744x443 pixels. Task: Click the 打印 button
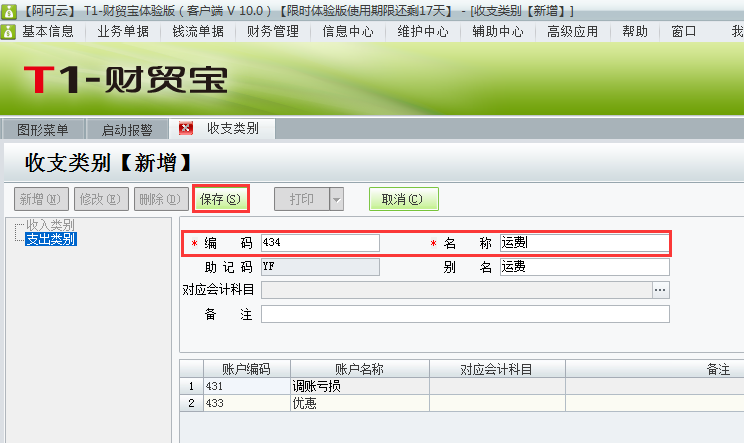coord(301,199)
